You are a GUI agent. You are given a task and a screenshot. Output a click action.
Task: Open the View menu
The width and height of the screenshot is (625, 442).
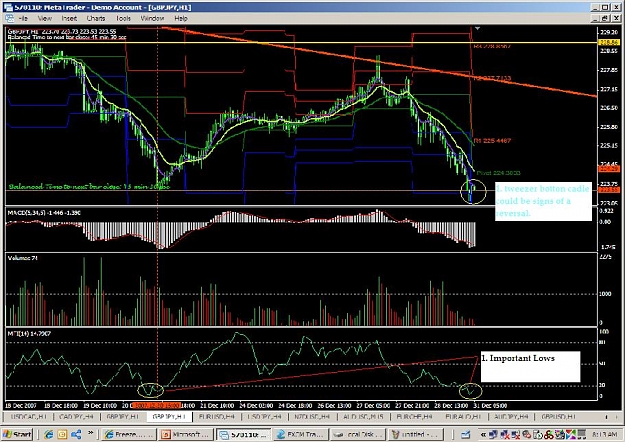[45, 18]
